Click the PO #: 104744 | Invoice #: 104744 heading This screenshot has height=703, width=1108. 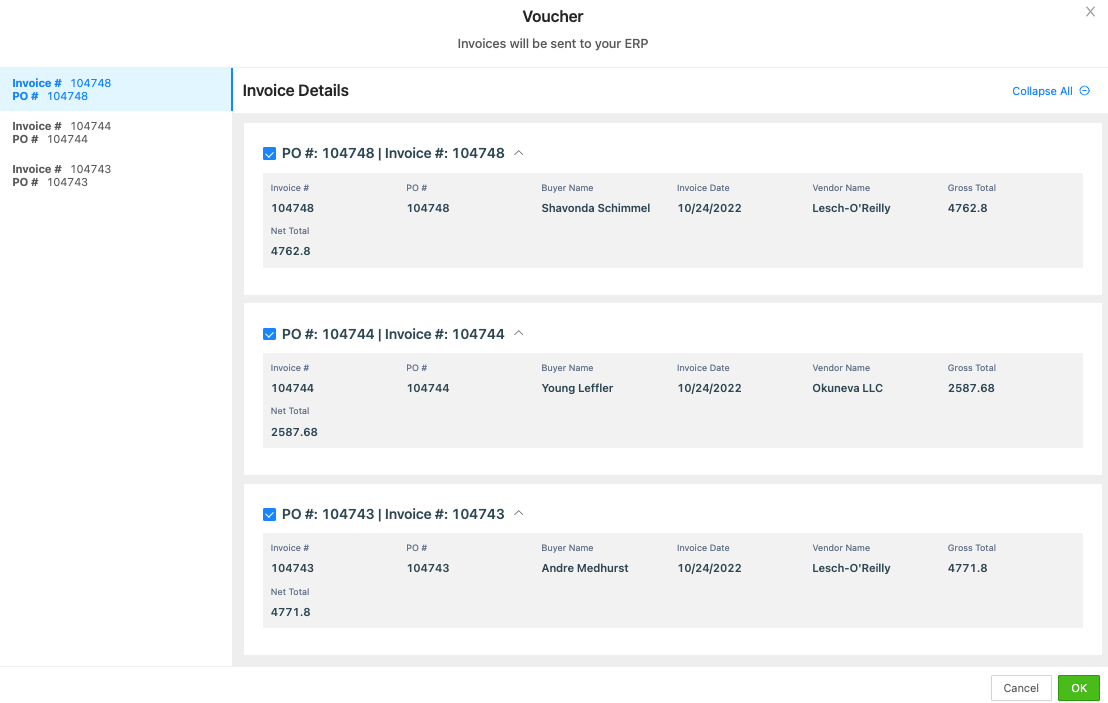(x=393, y=334)
